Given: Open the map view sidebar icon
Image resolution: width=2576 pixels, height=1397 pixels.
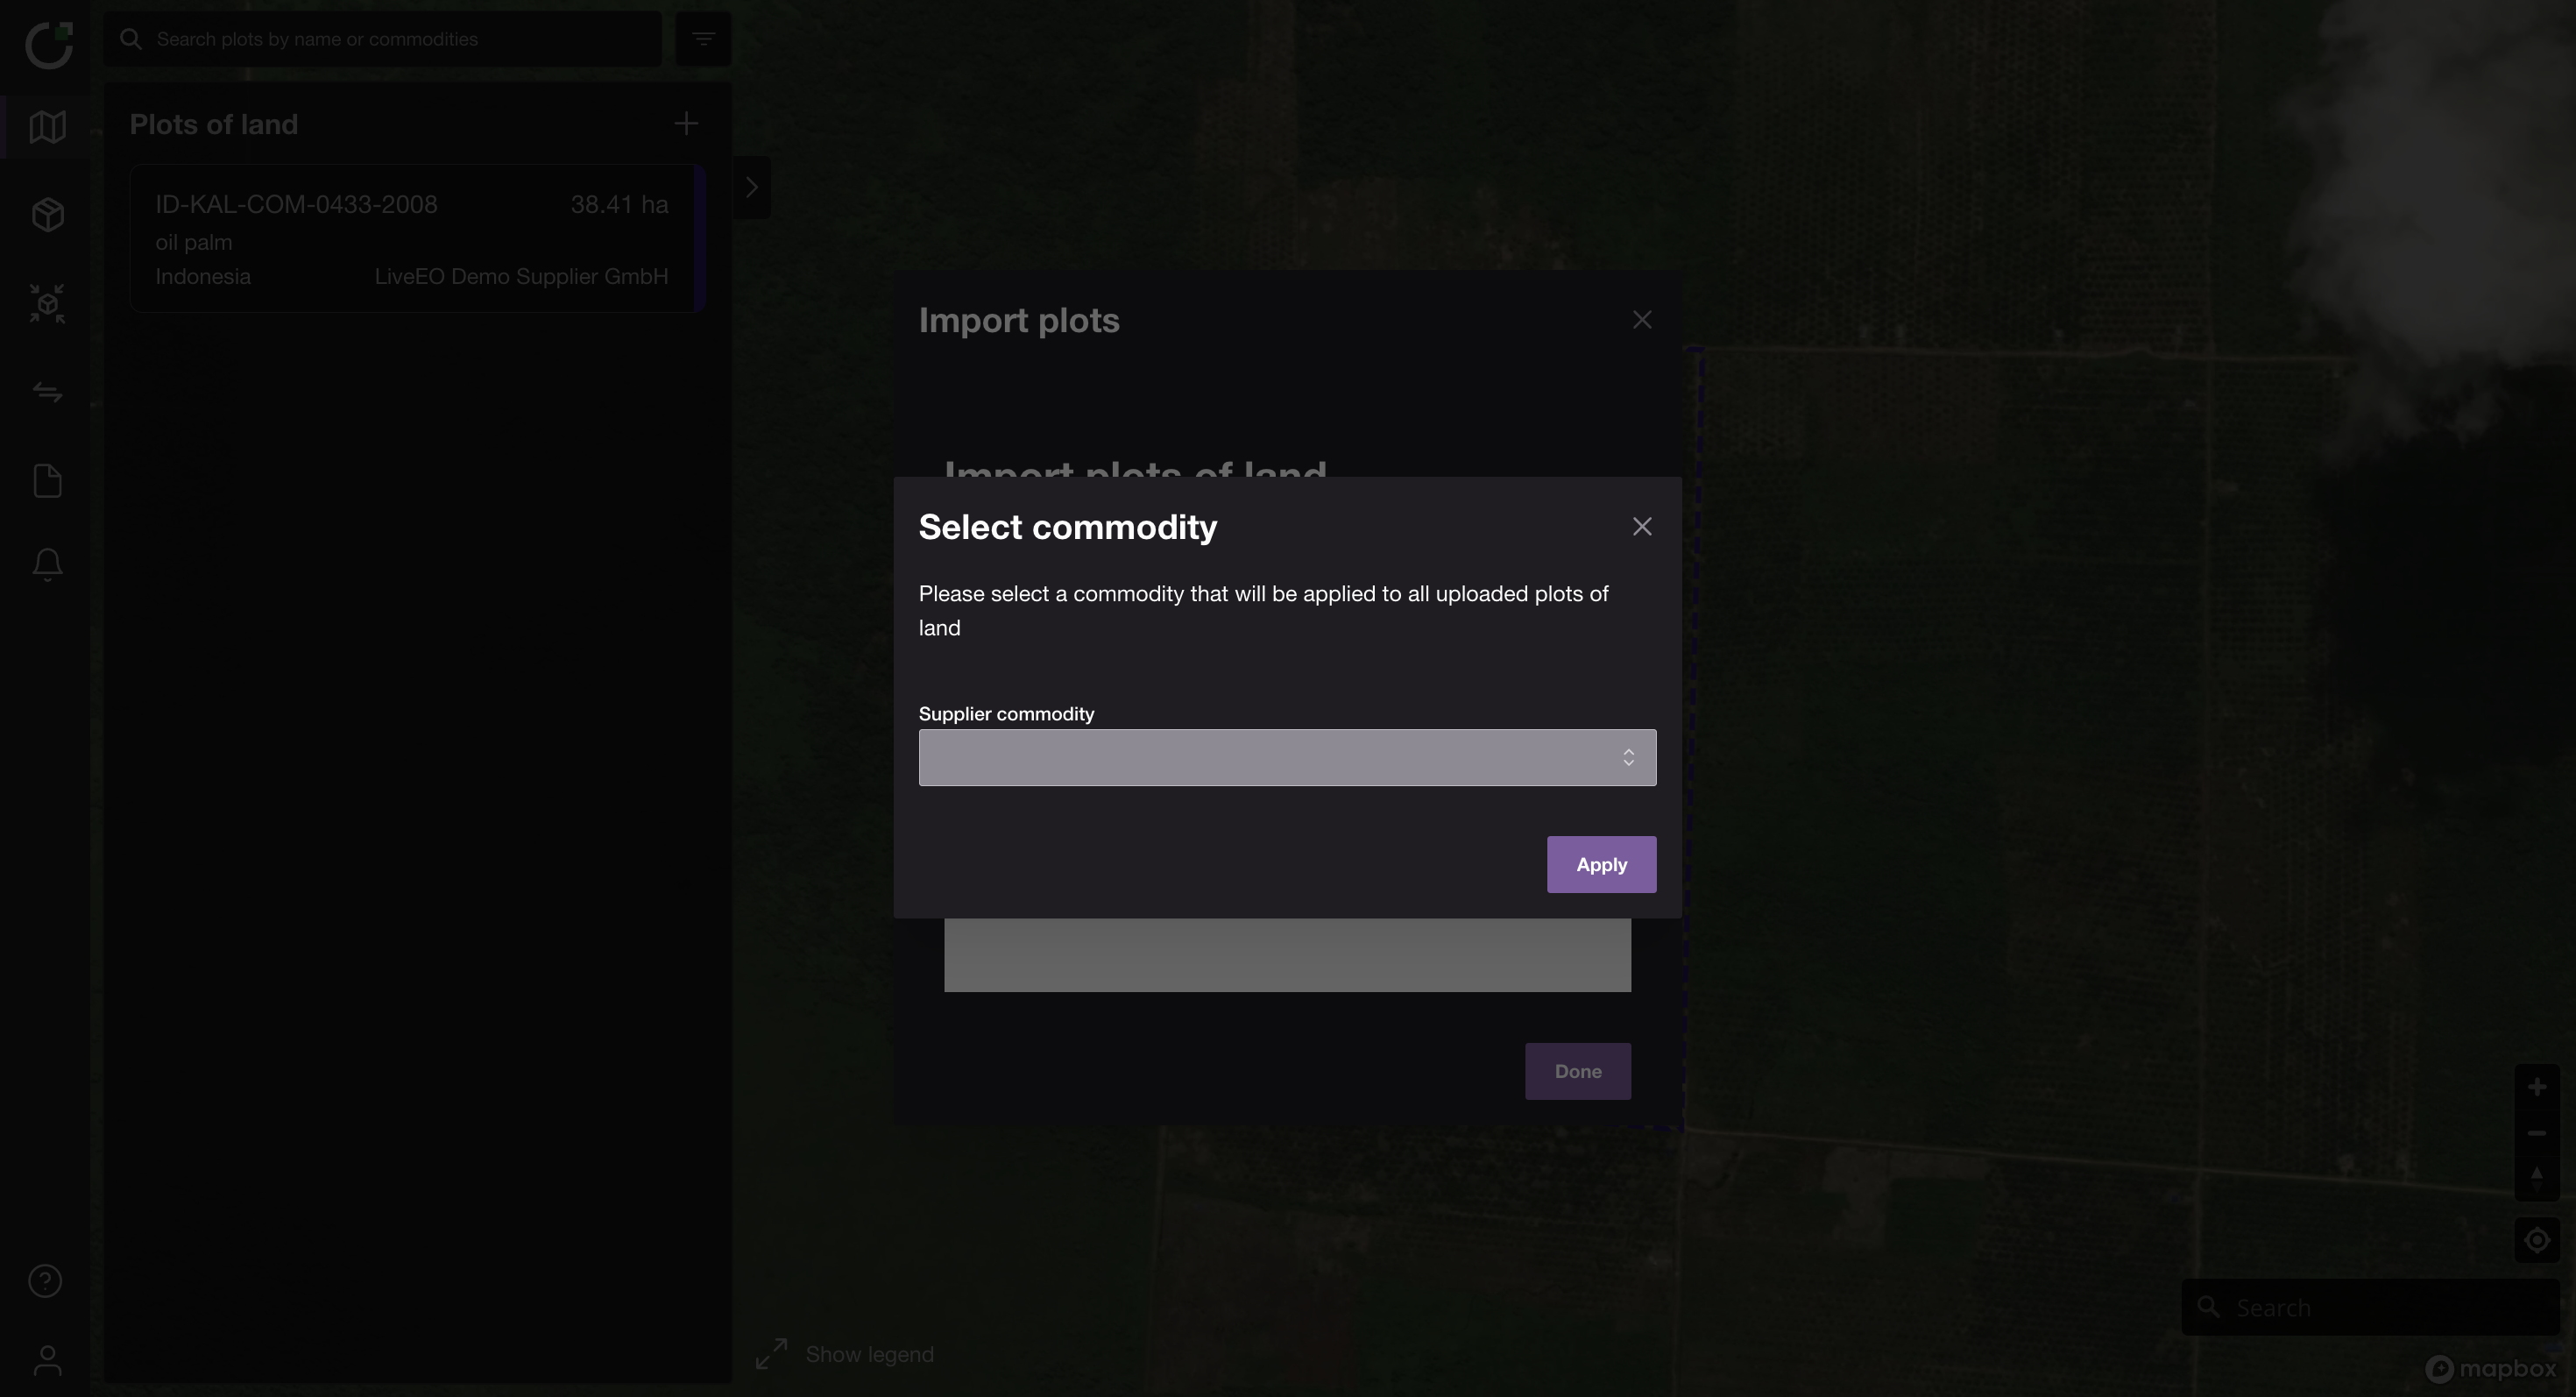Looking at the screenshot, I should [47, 127].
